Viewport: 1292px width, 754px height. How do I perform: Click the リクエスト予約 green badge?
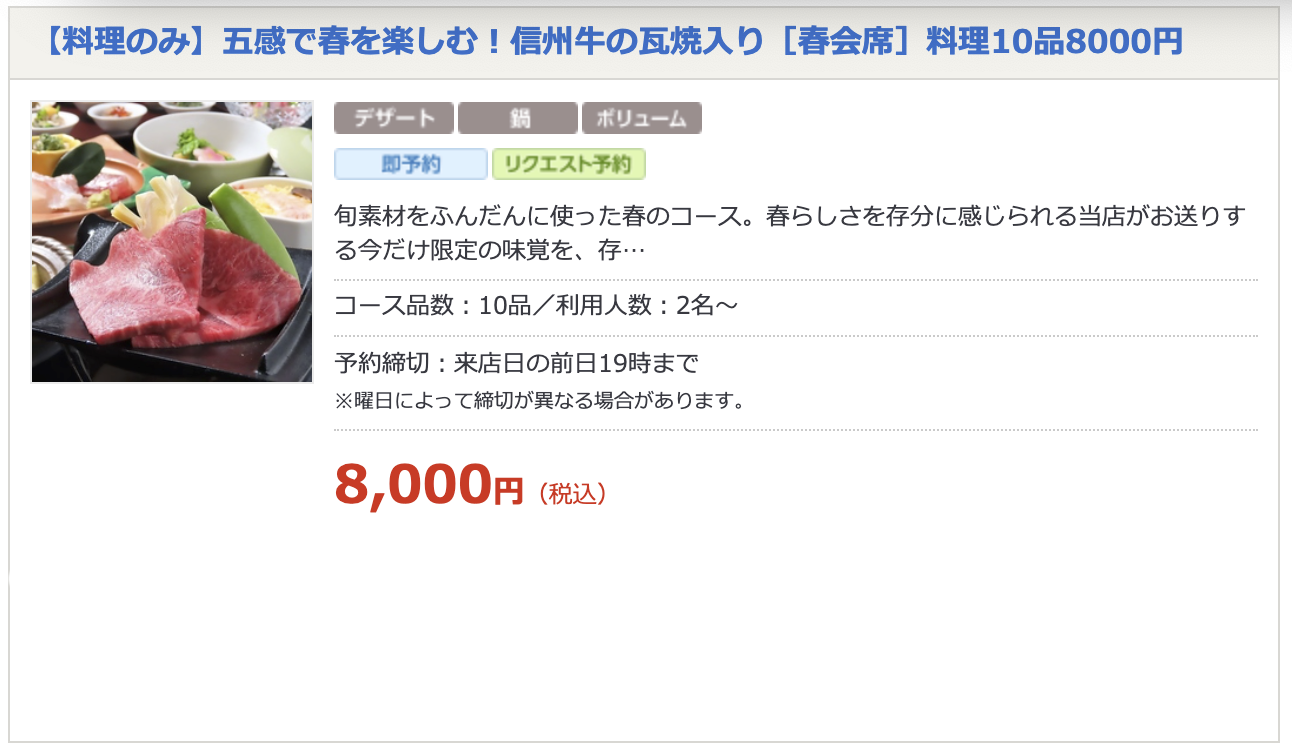pos(569,164)
